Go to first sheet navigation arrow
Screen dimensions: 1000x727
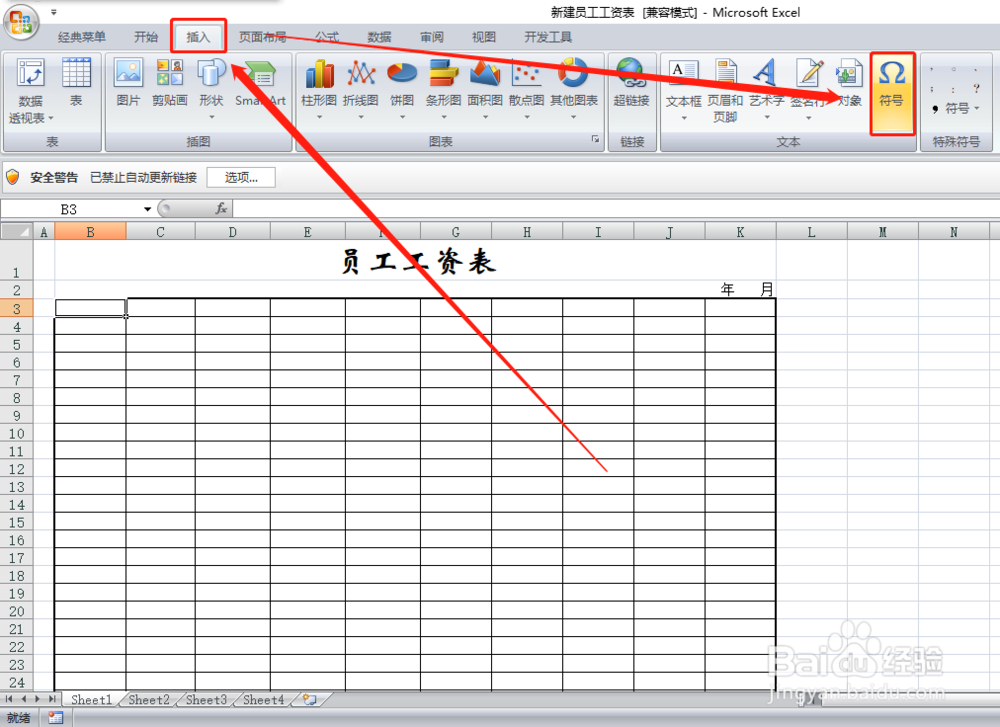click(9, 699)
